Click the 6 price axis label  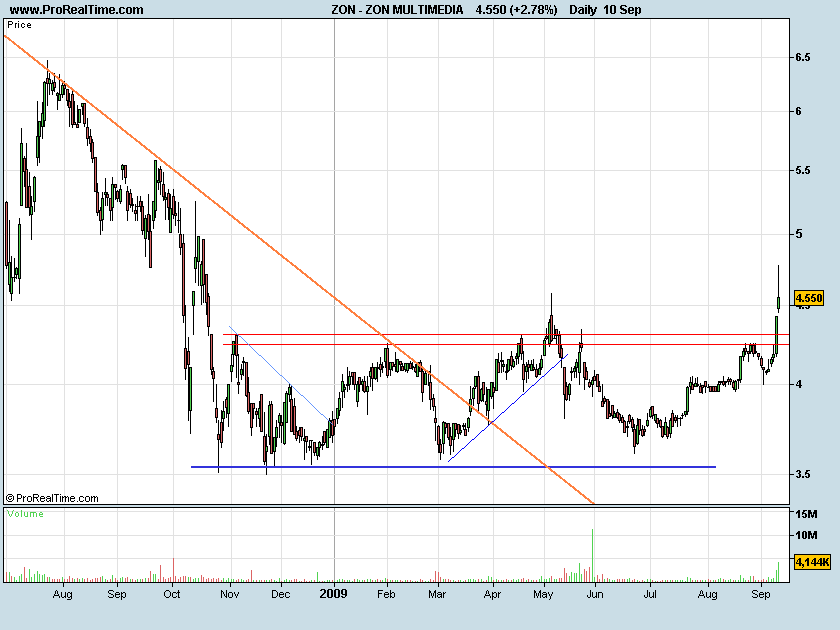click(x=799, y=111)
